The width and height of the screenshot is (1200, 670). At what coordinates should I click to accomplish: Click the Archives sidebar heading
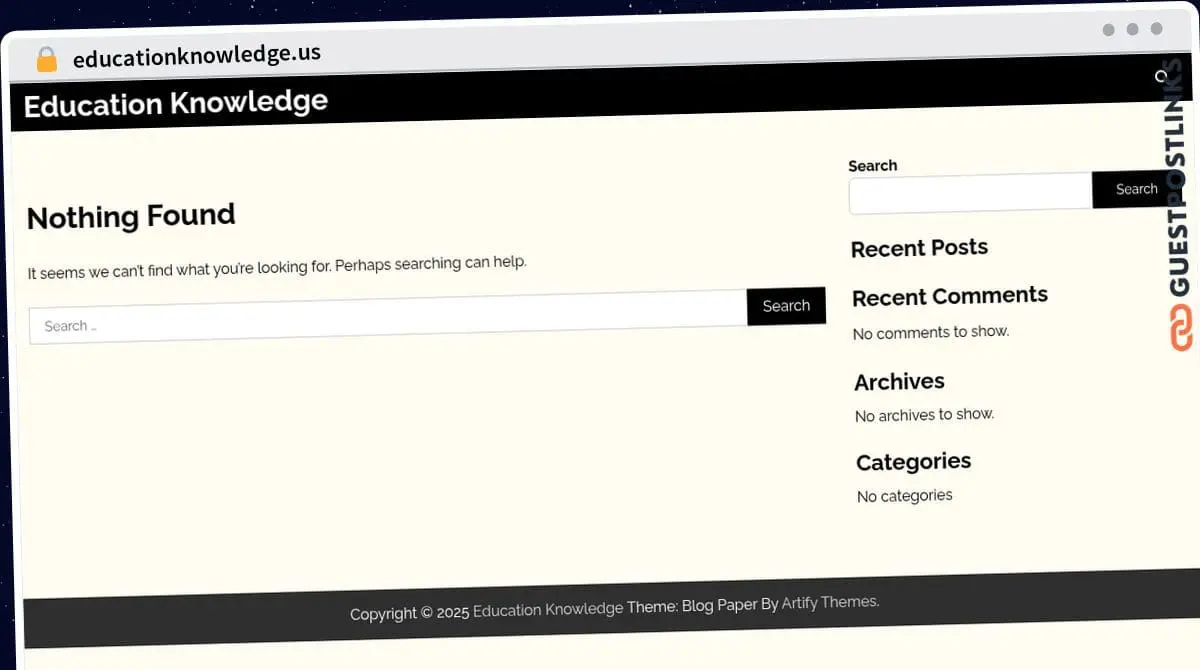pos(899,381)
